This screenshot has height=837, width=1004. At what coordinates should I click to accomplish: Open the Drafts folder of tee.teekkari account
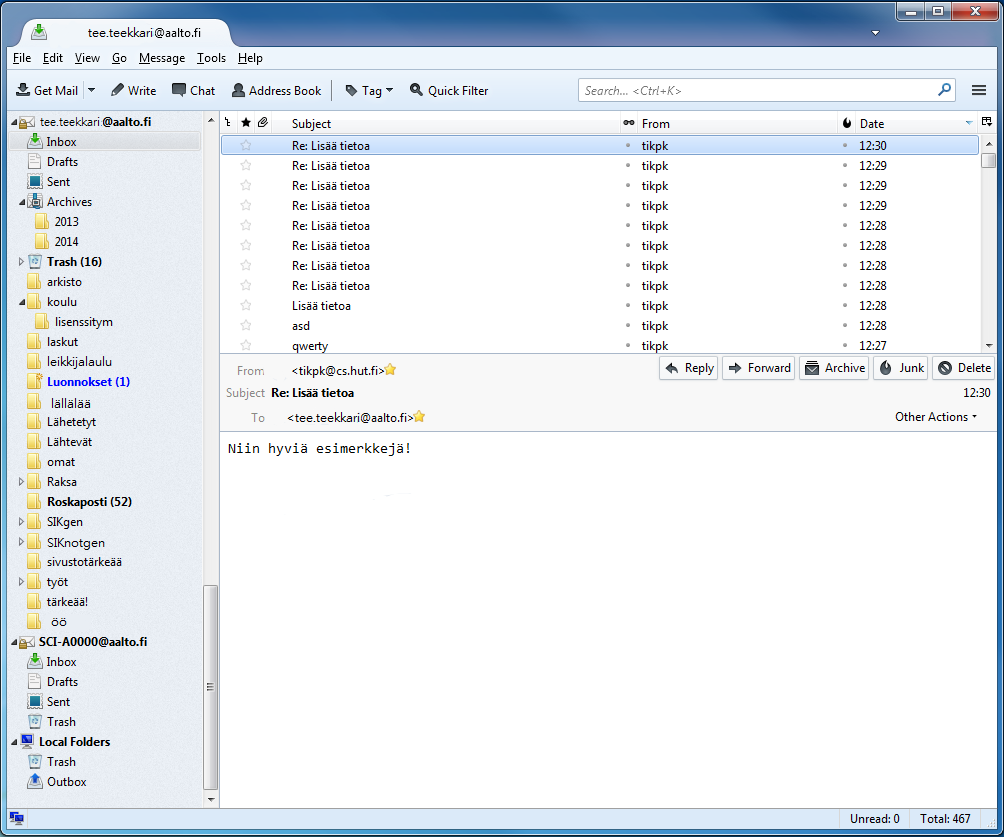coord(62,162)
